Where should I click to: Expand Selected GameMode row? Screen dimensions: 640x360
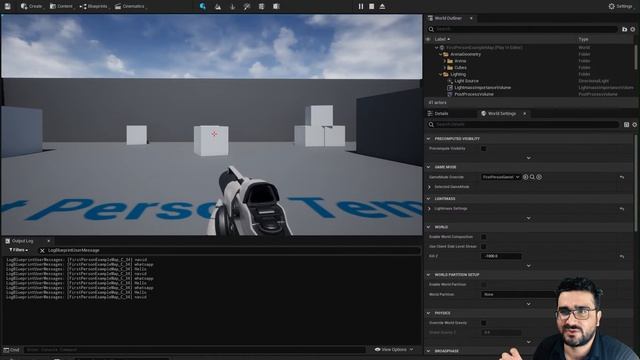[429, 187]
